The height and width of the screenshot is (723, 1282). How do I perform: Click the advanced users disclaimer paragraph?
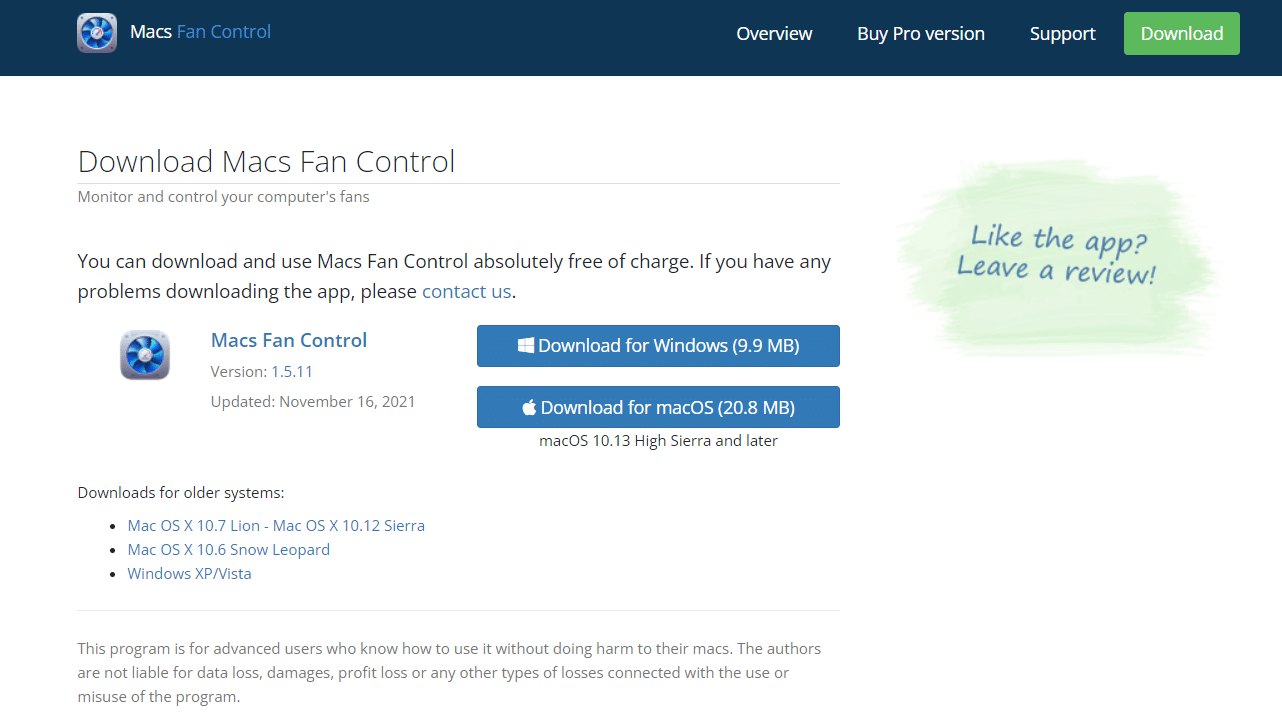[449, 672]
